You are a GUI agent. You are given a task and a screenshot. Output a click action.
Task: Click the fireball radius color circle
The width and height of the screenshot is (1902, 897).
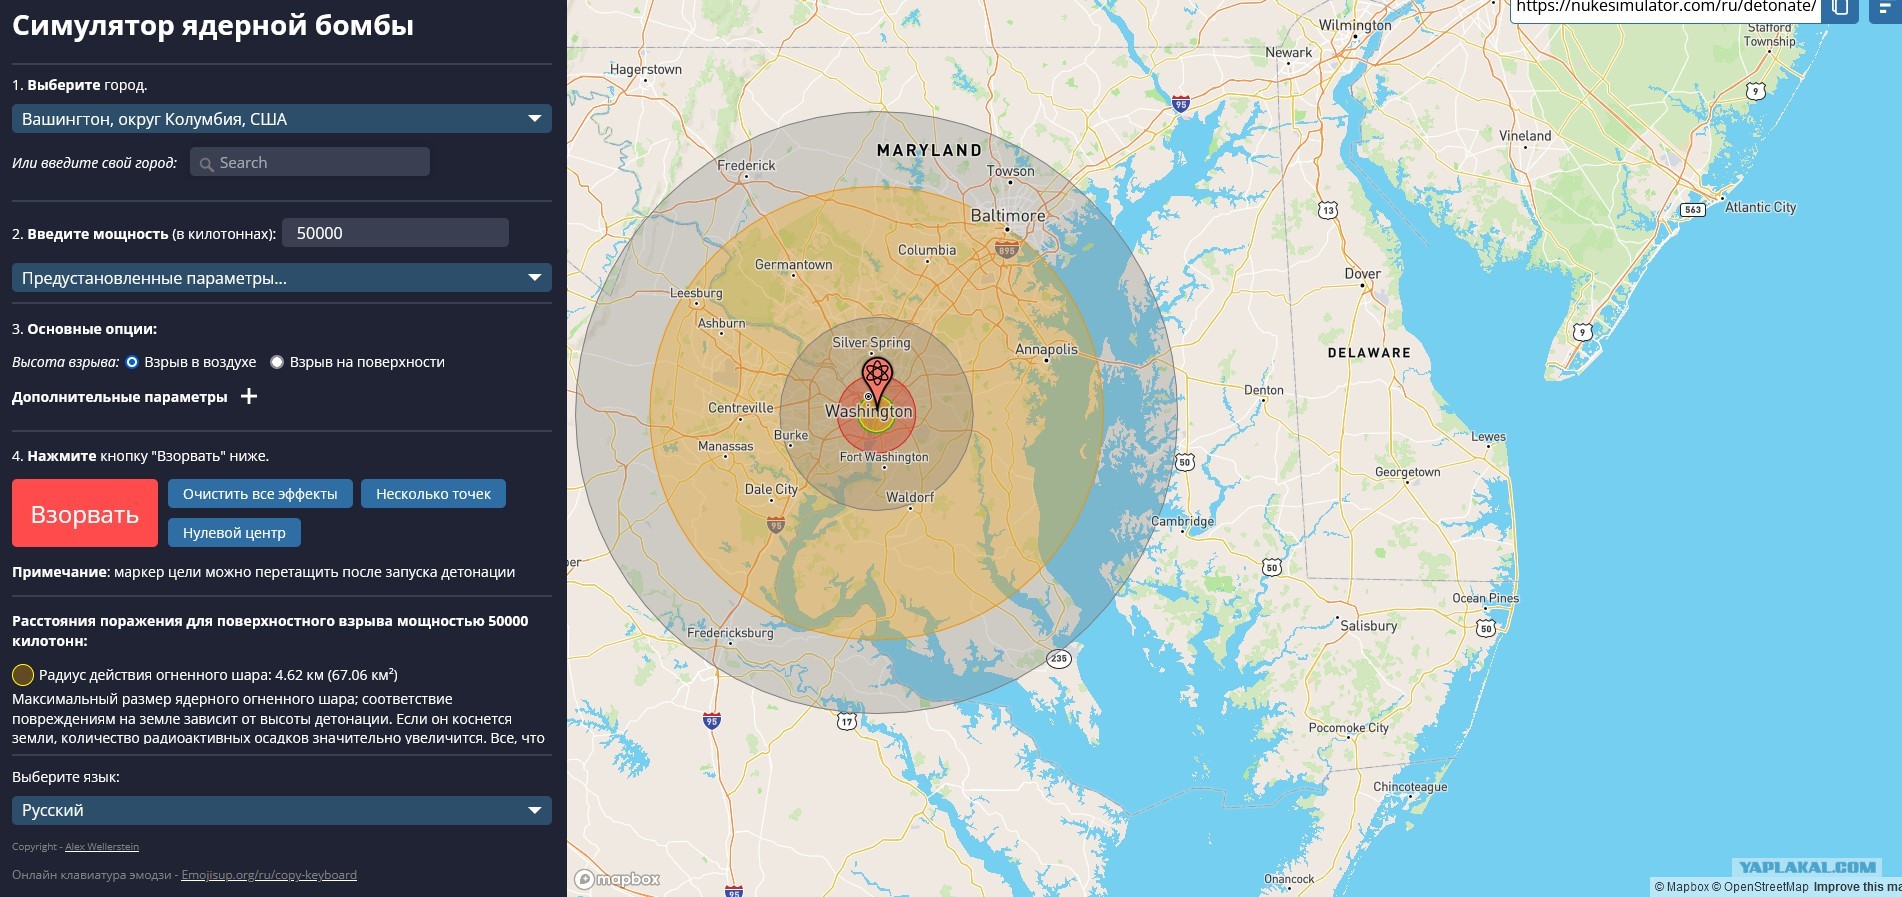23,675
